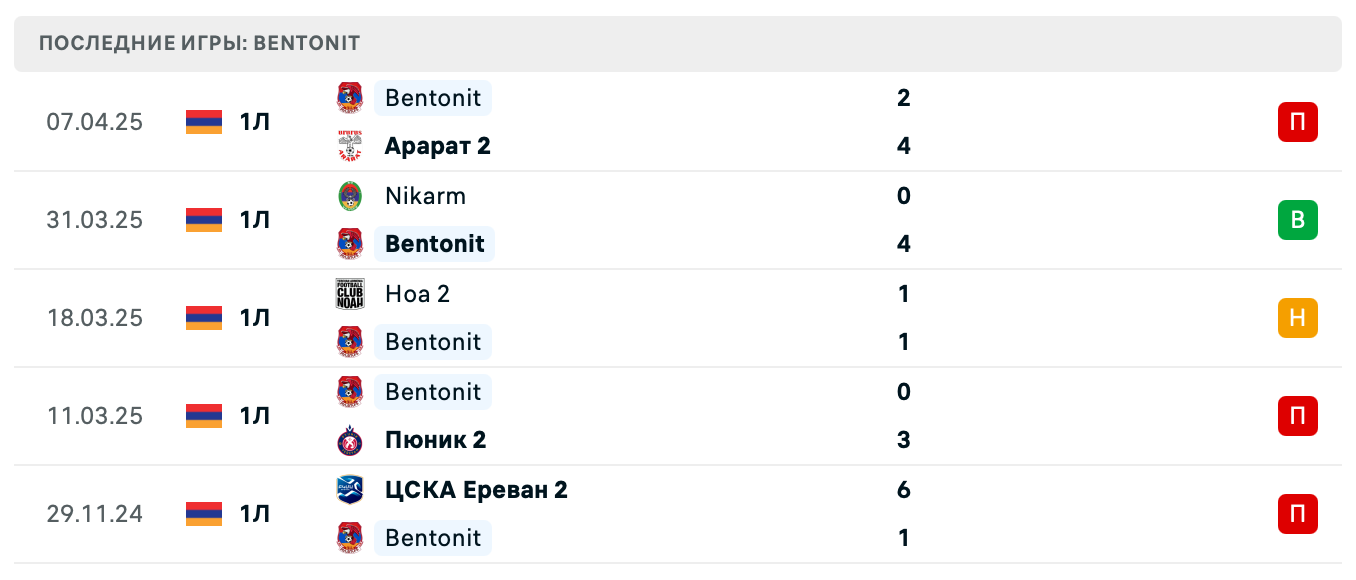Click the Пюник 2 club badge
Viewport: 1356px width, 580px height.
click(x=349, y=440)
